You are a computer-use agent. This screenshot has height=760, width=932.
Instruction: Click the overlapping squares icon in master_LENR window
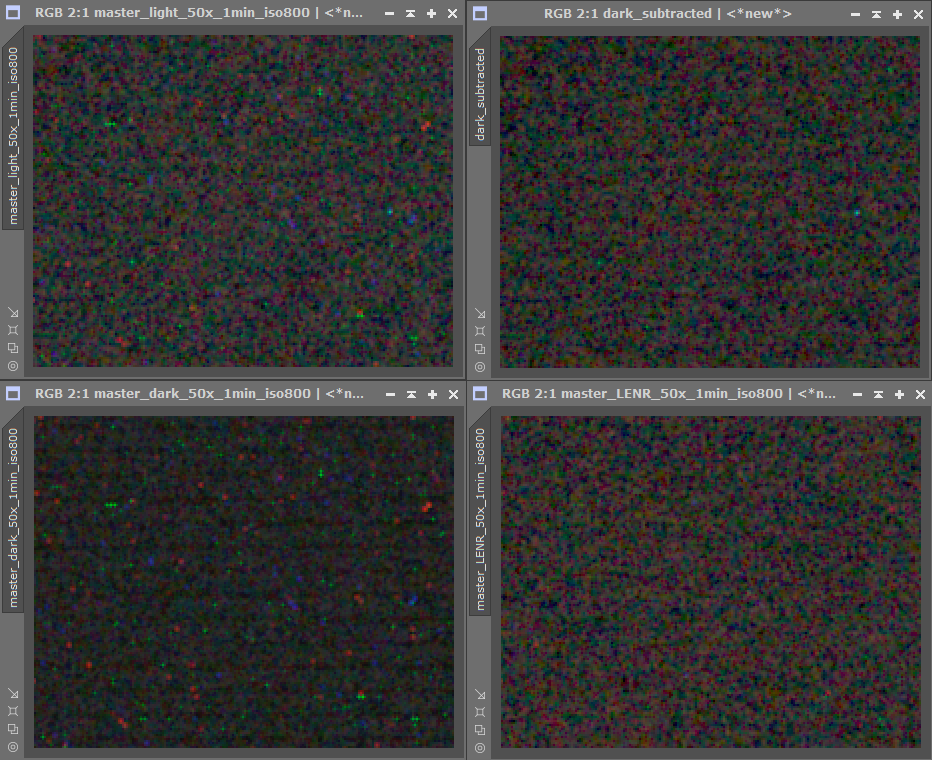[x=480, y=729]
